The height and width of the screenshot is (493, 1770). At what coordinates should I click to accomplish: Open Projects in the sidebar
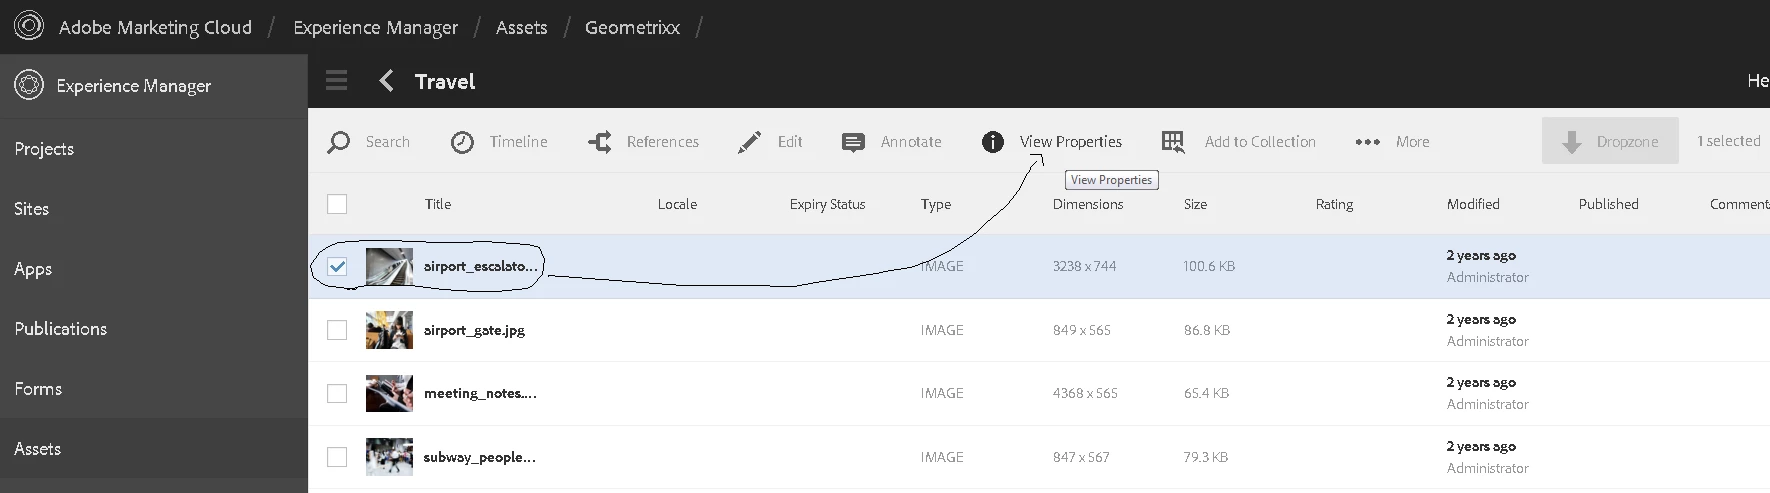pyautogui.click(x=44, y=149)
